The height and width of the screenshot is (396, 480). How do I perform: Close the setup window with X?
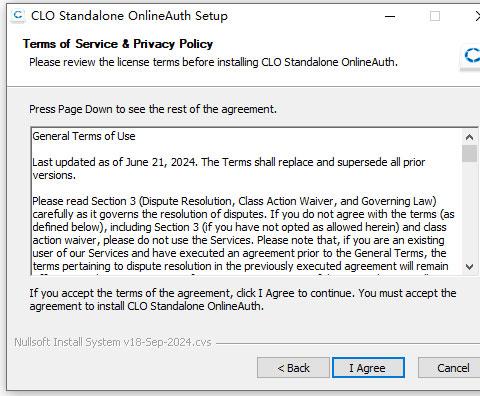477,16
